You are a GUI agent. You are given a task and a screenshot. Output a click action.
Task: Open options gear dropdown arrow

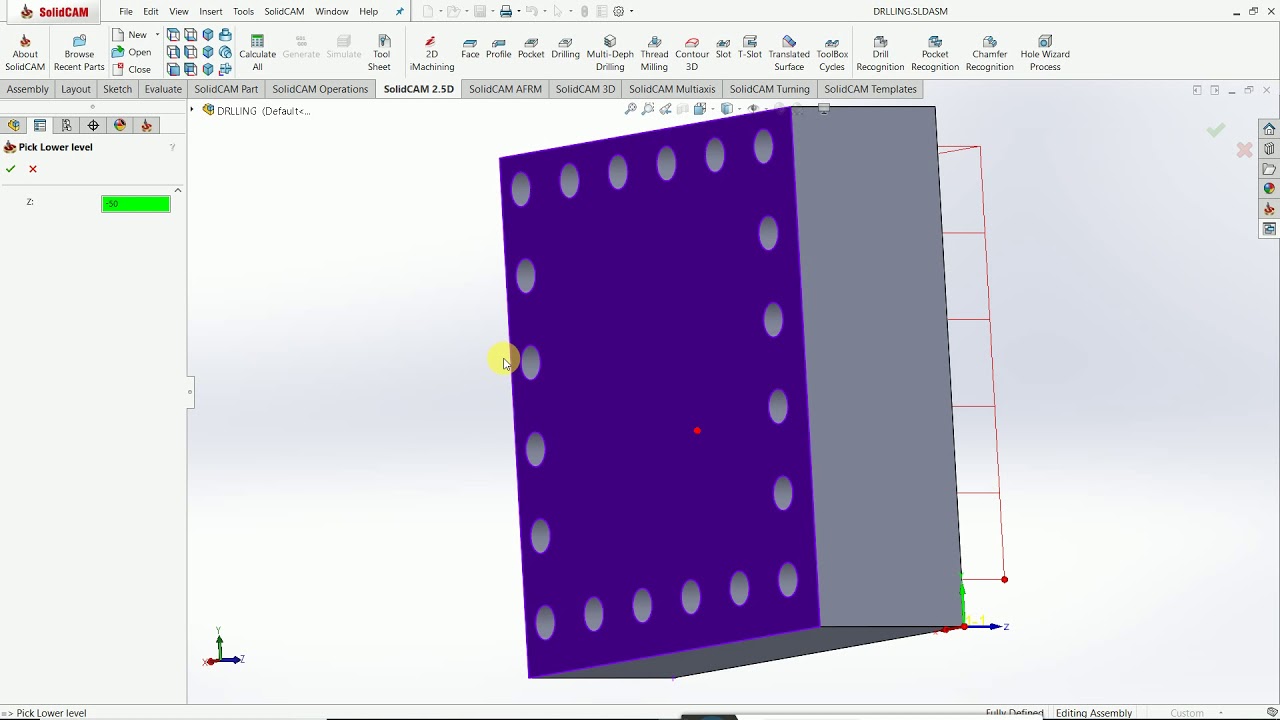(631, 11)
